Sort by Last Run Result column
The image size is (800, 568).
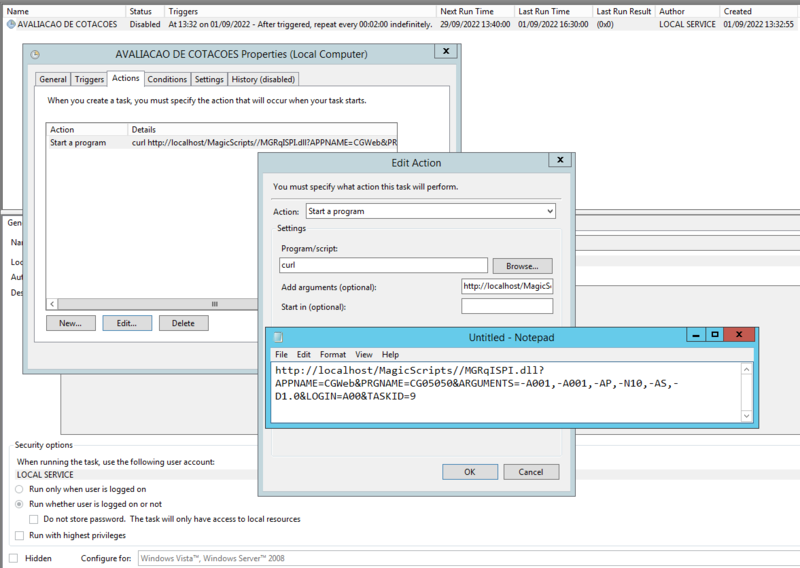point(624,11)
